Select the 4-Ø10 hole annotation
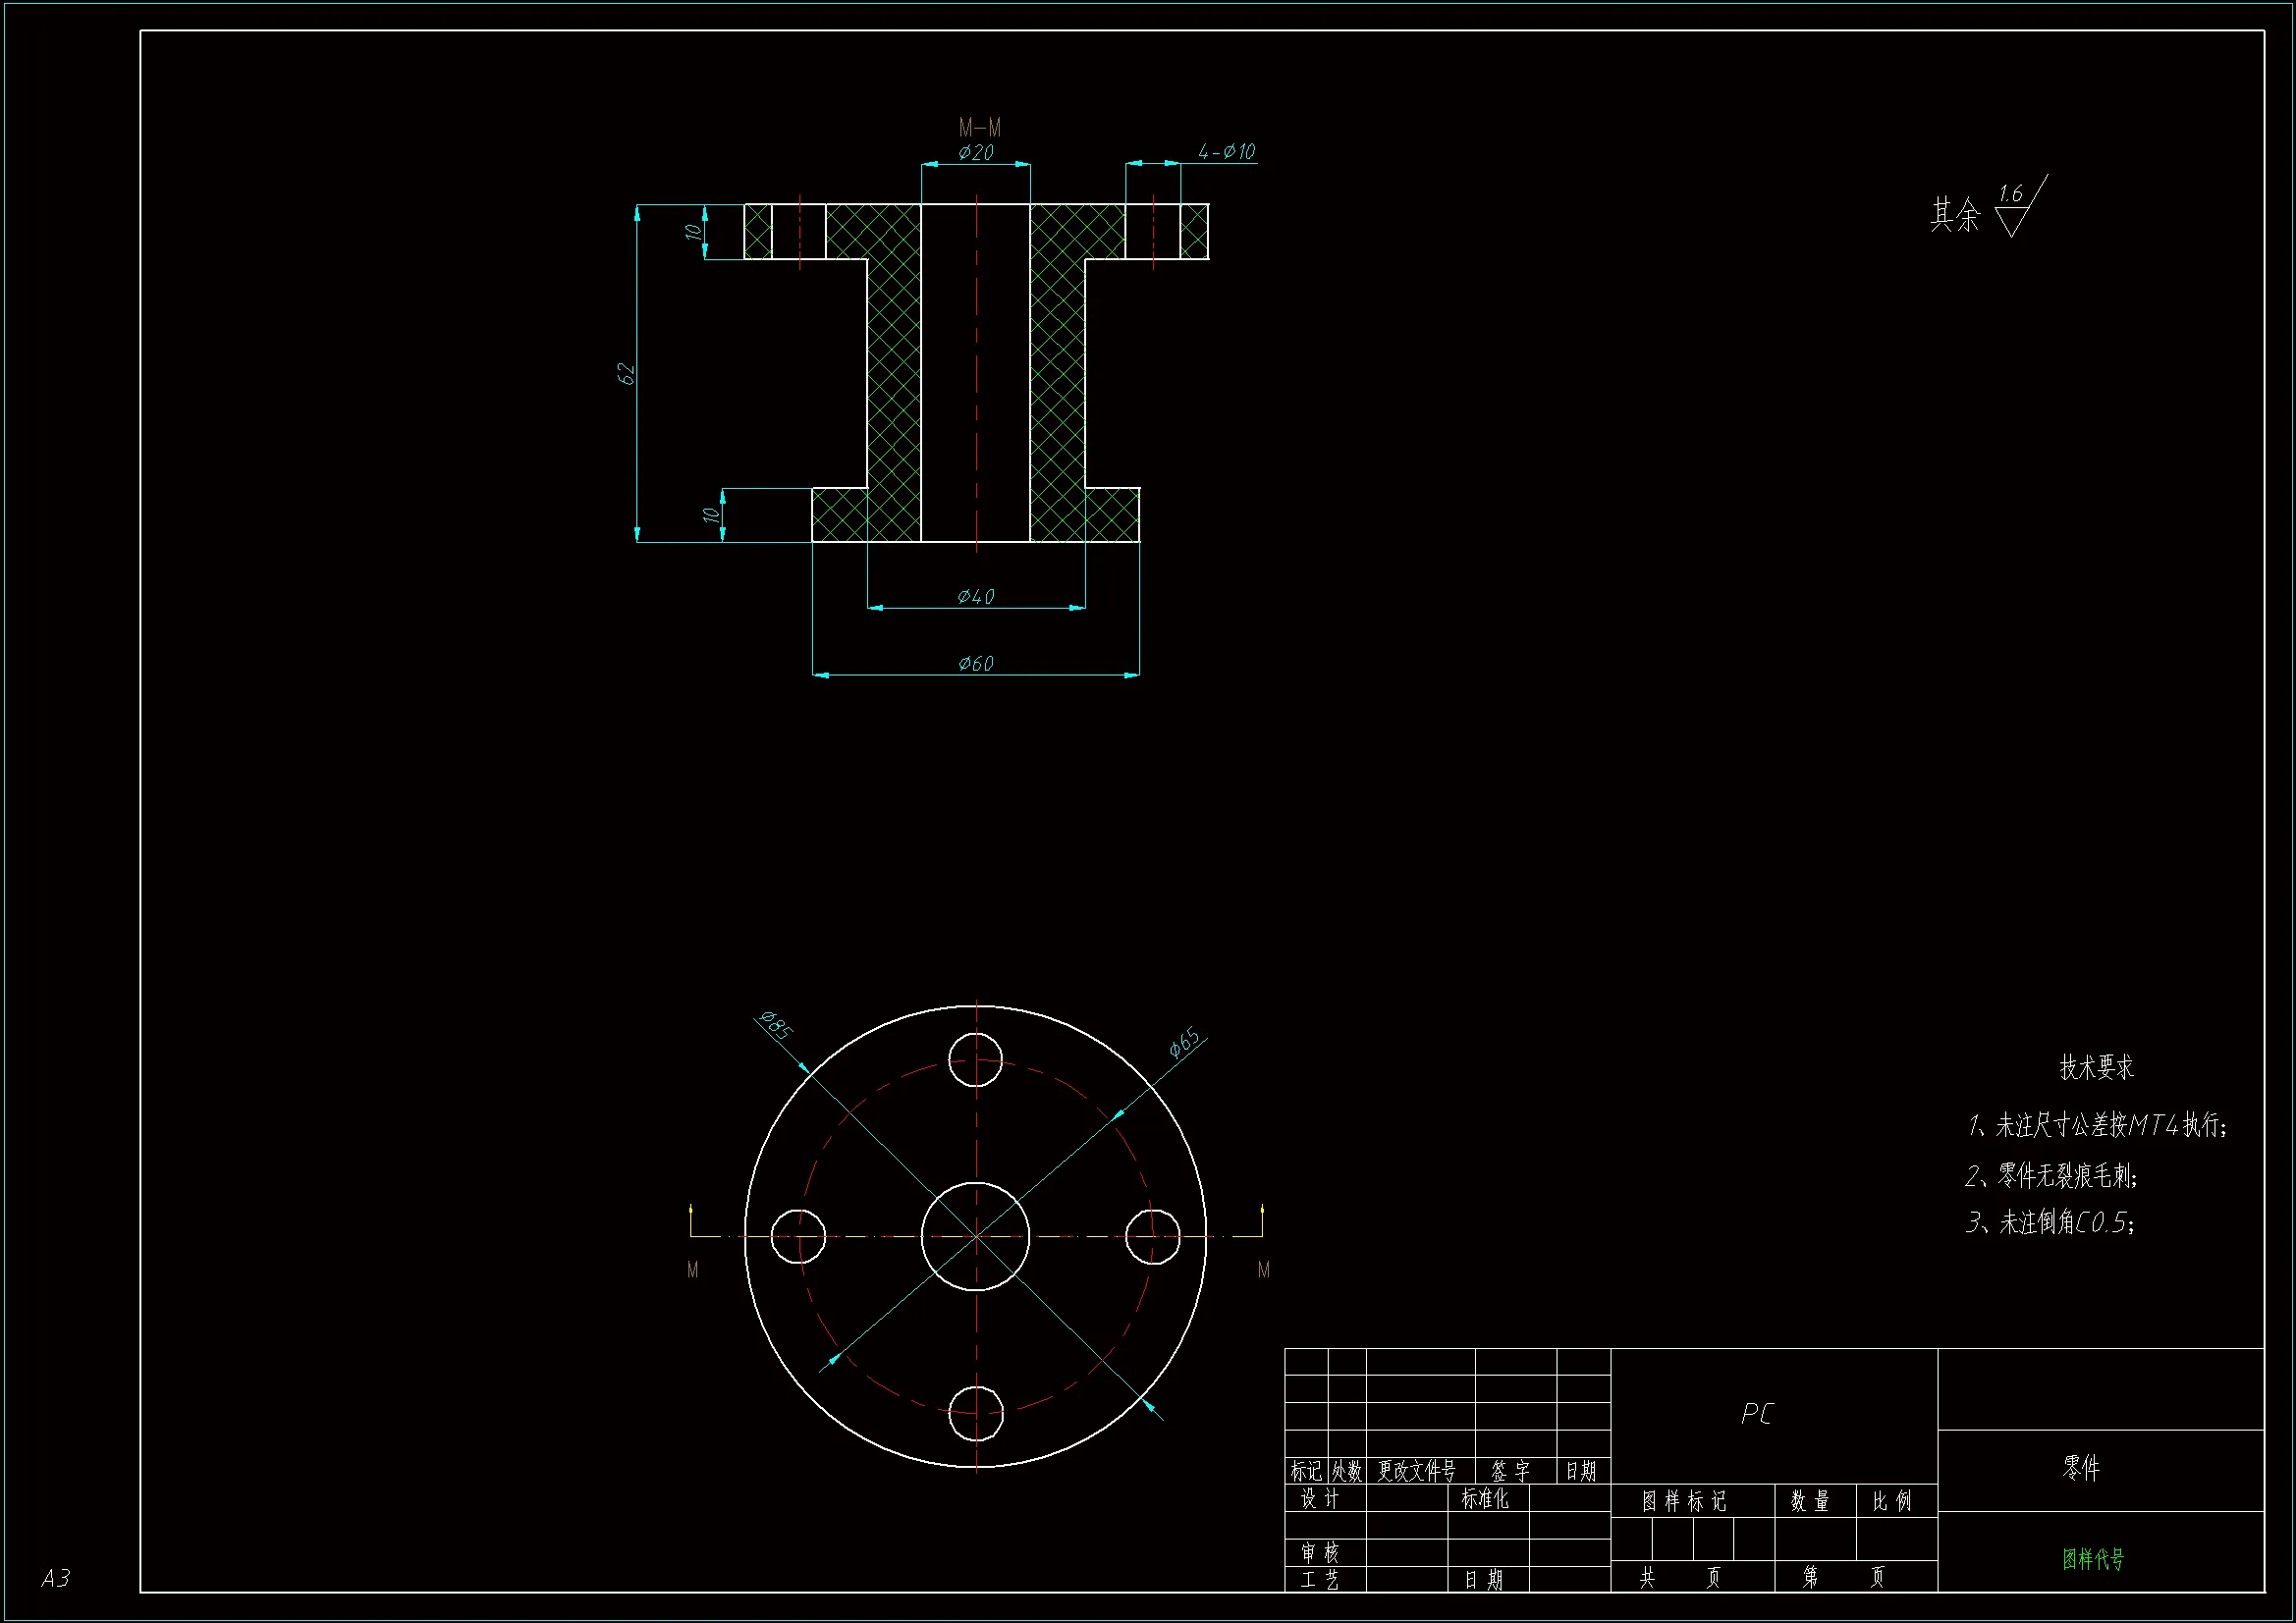 pos(1226,151)
